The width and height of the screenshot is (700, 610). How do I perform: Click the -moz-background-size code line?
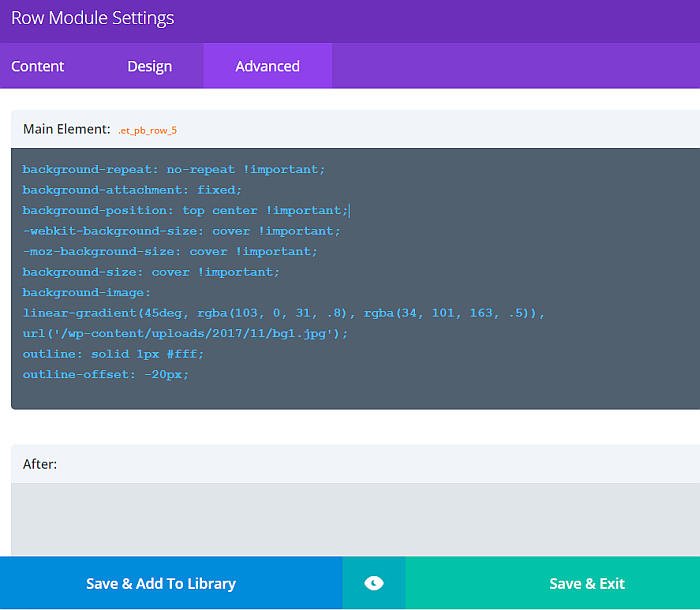(170, 251)
